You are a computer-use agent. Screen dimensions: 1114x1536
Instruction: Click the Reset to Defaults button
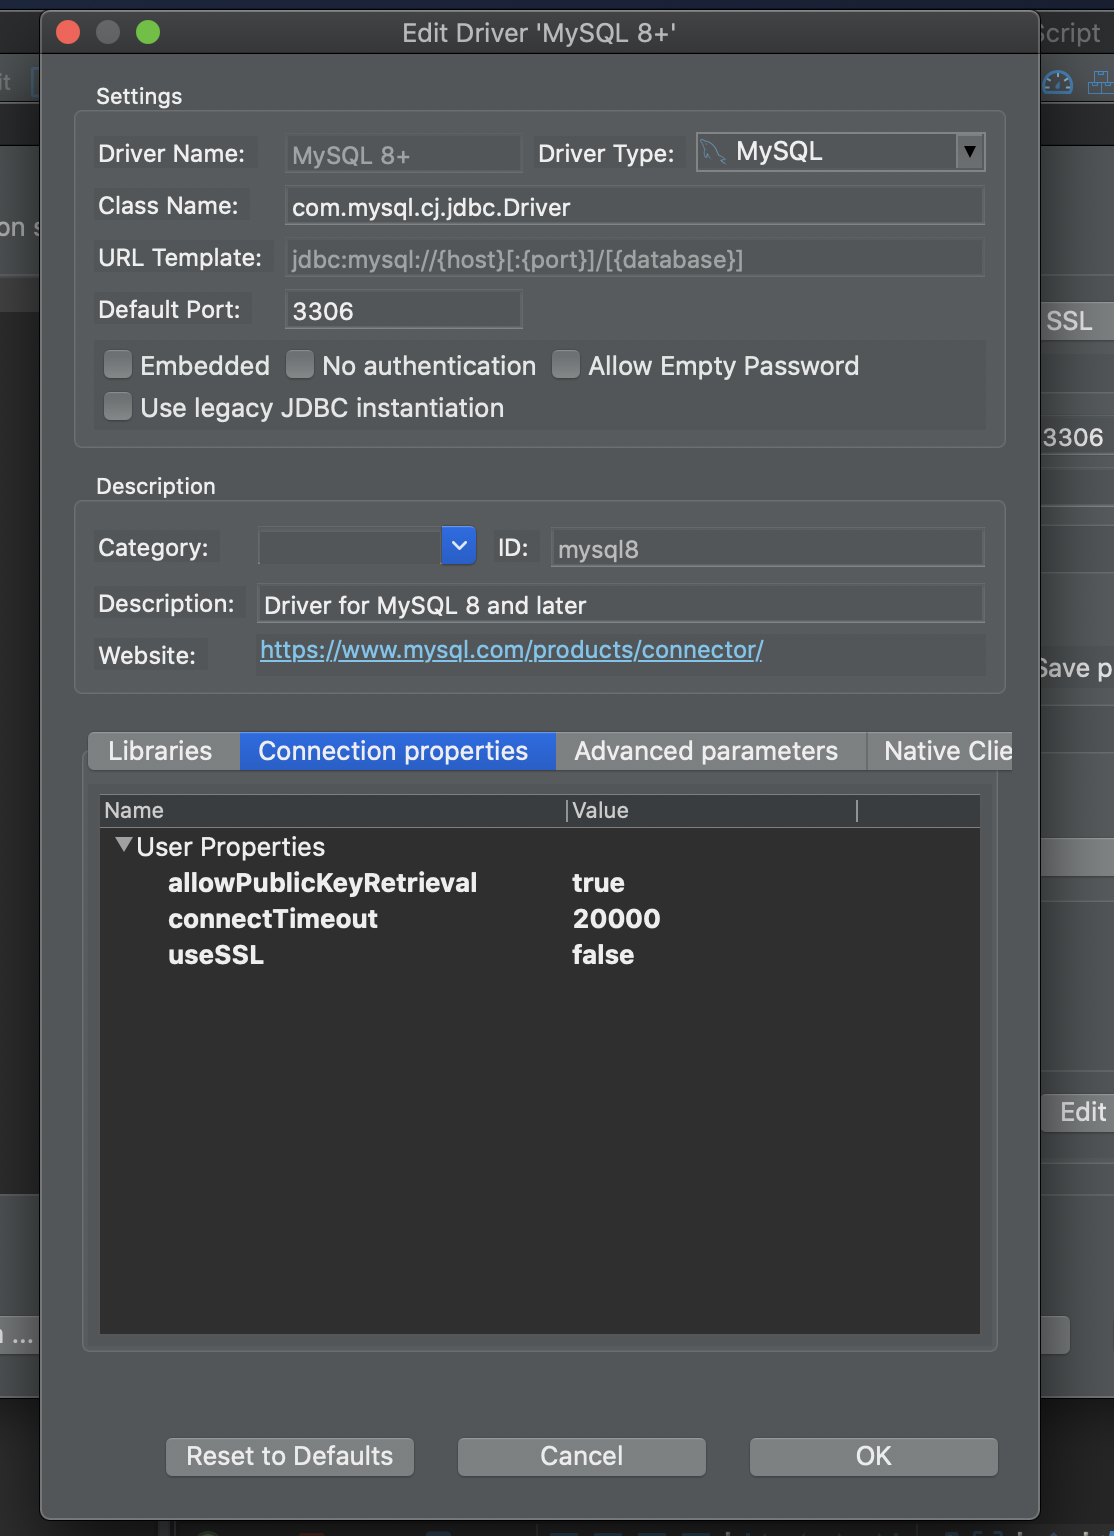[290, 1457]
